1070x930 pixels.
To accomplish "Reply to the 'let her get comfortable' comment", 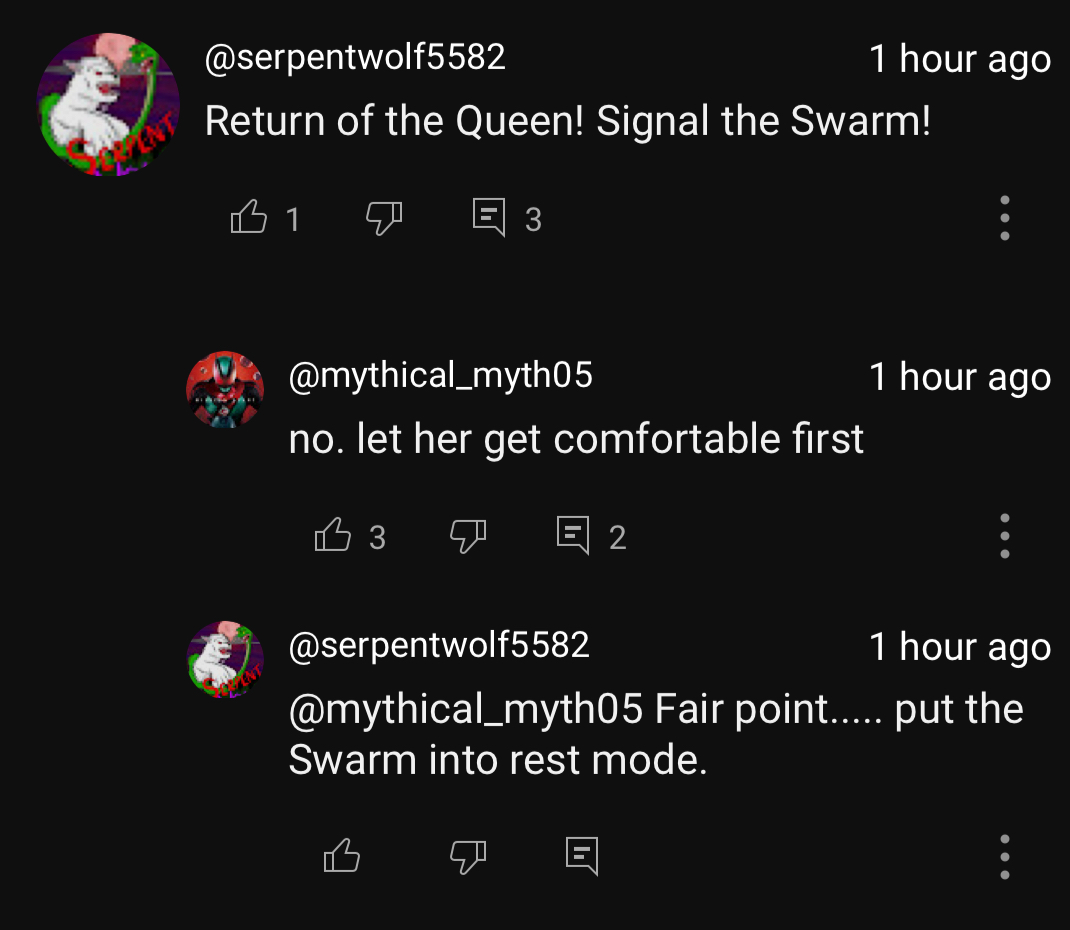I will tap(573, 536).
